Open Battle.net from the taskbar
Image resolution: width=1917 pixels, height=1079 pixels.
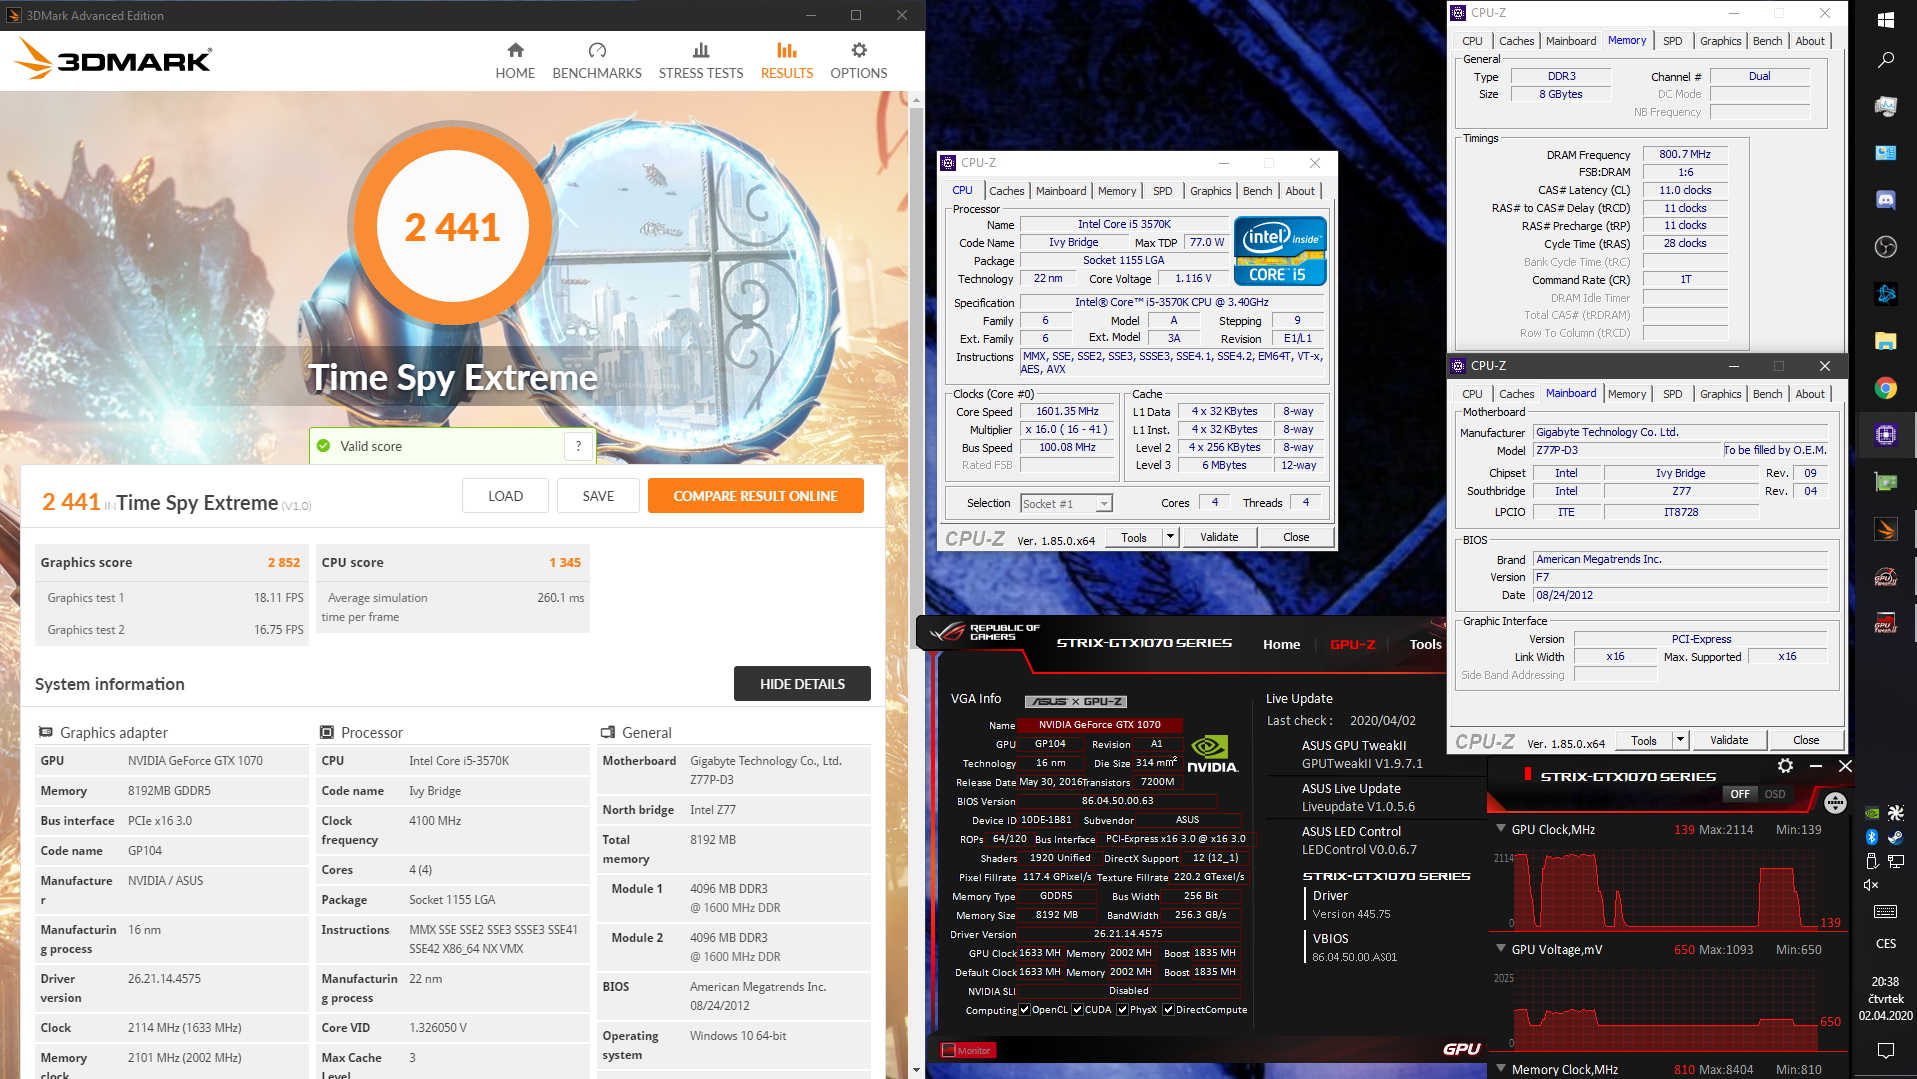point(1886,294)
